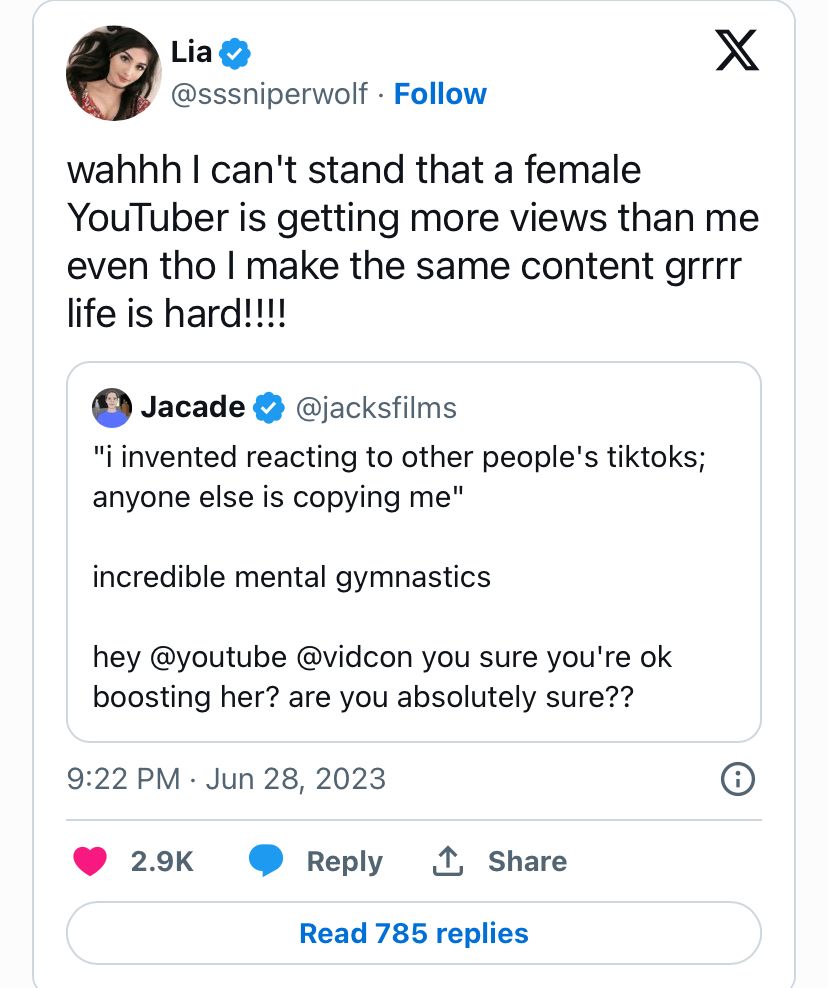Open Jacade's small profile avatar
Image resolution: width=828 pixels, height=988 pixels.
coord(111,407)
